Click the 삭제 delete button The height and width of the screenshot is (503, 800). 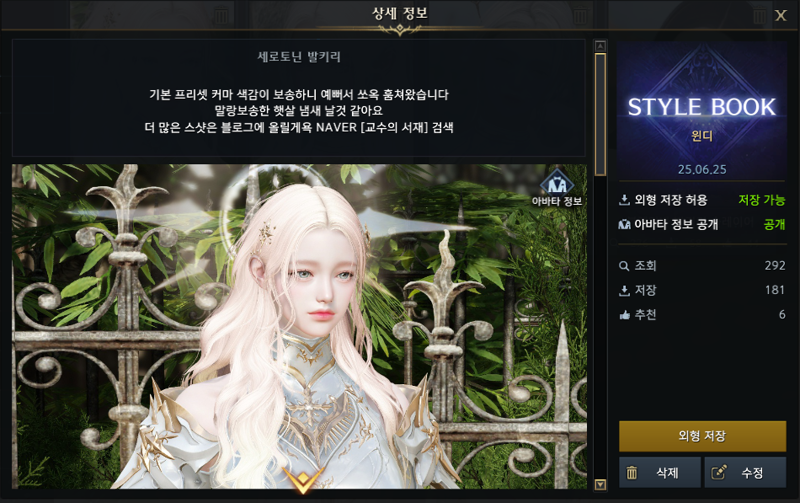pyautogui.click(x=660, y=472)
